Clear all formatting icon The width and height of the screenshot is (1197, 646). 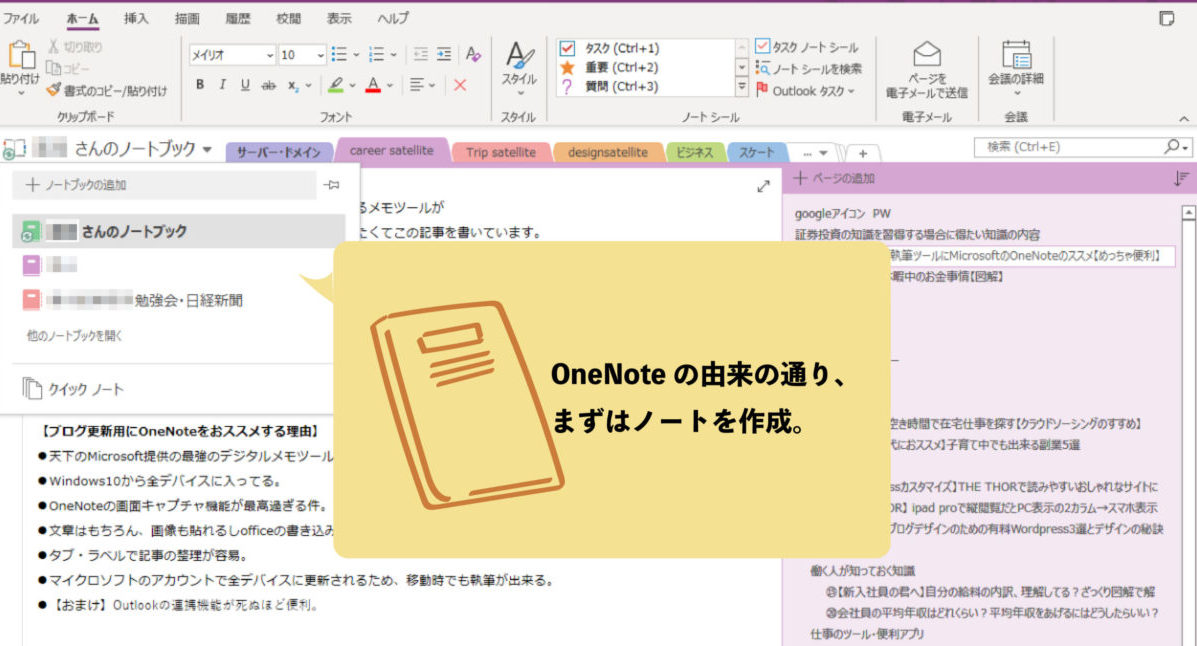pos(473,54)
